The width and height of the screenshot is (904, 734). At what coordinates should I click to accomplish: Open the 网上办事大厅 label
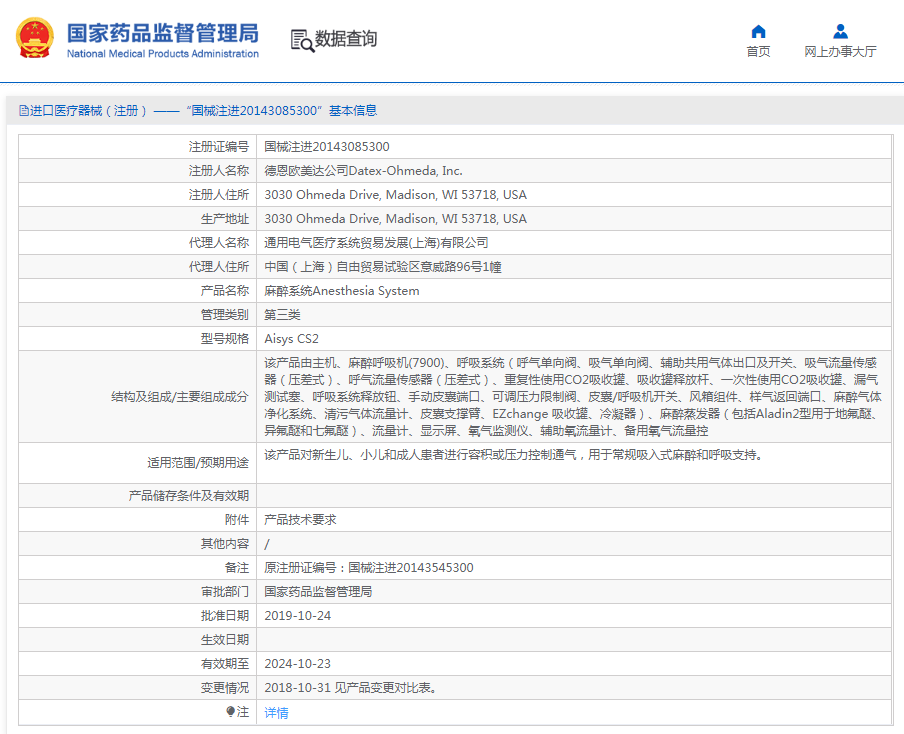[x=840, y=52]
